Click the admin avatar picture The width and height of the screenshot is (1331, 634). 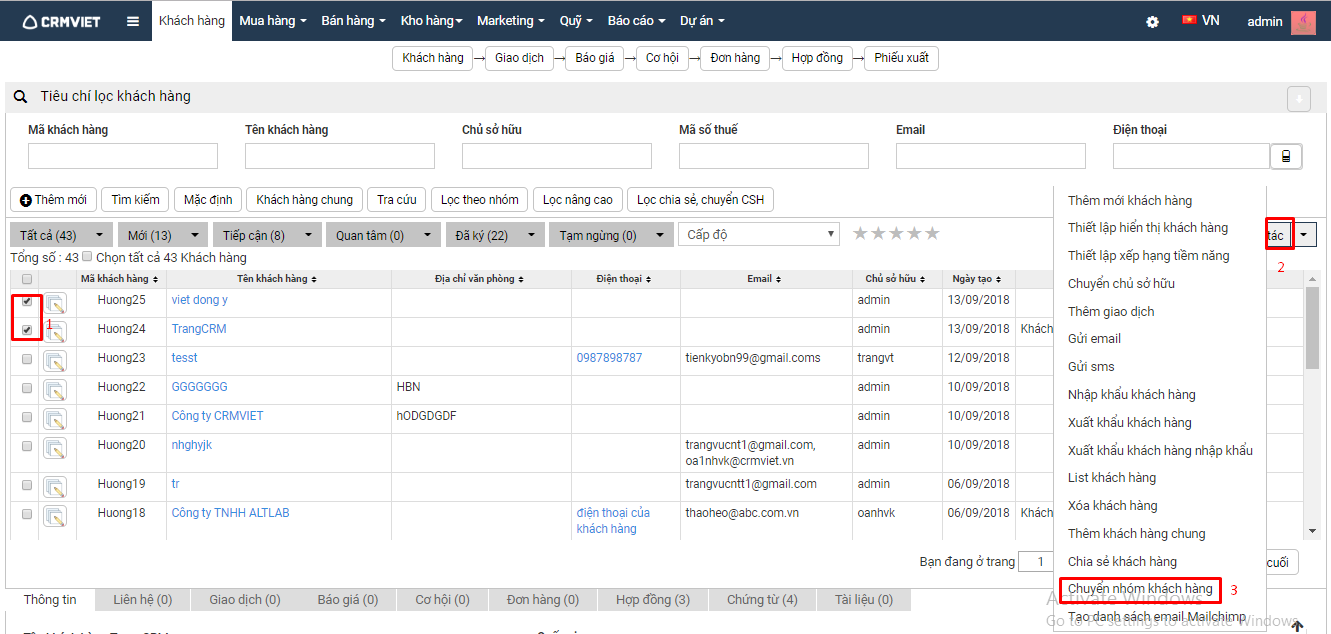pos(1303,21)
